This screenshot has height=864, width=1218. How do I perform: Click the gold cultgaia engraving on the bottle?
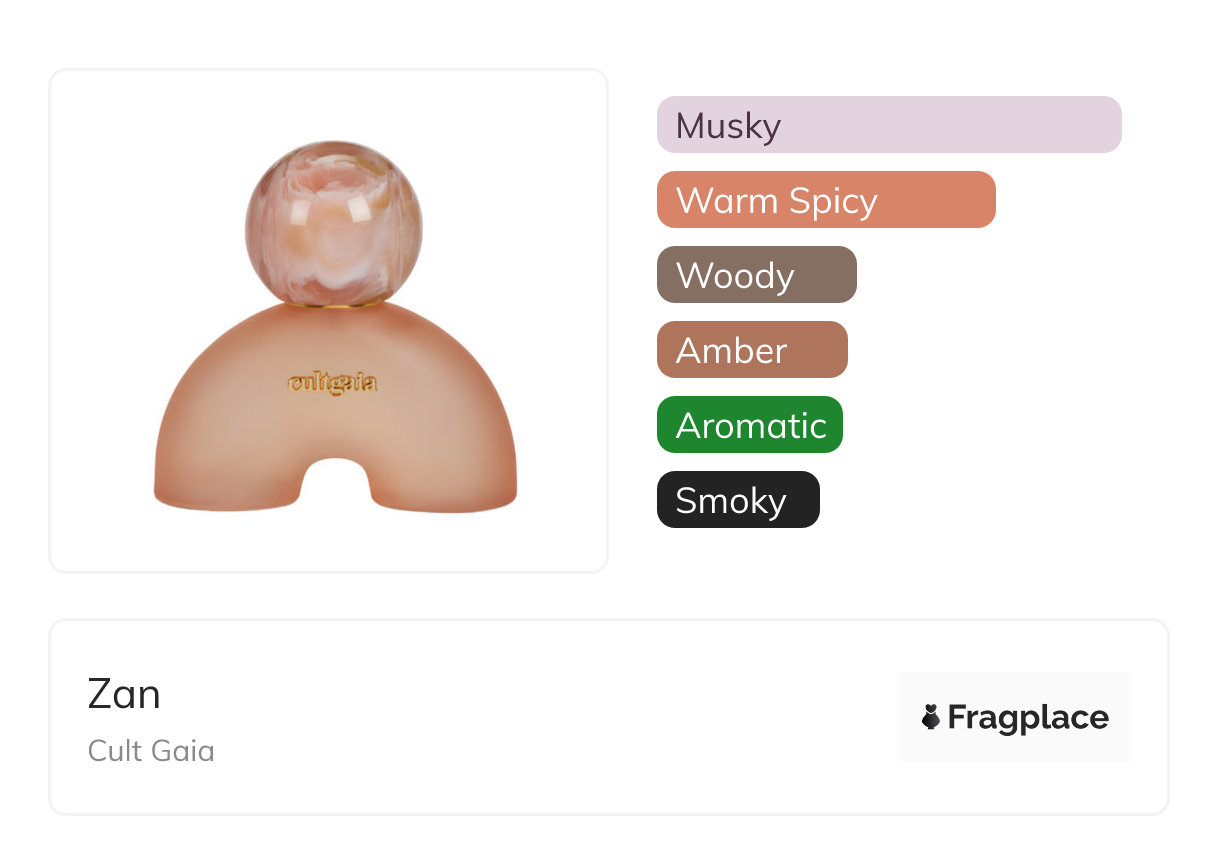click(x=332, y=384)
